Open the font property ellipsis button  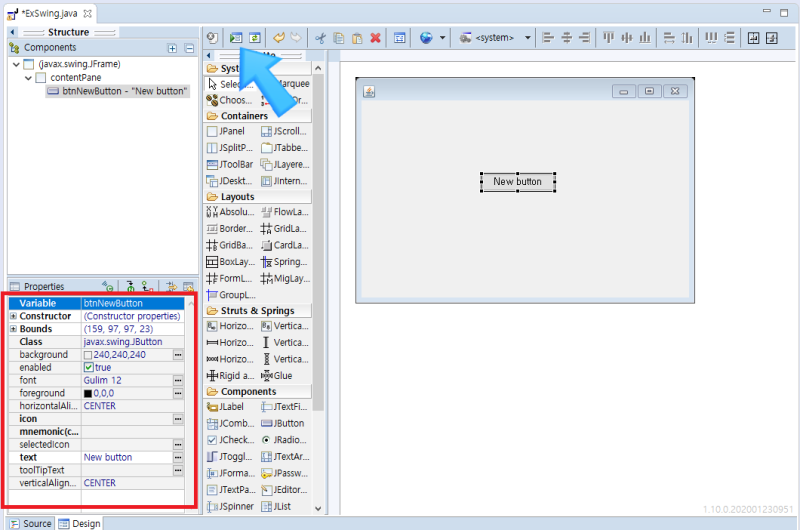pos(177,381)
